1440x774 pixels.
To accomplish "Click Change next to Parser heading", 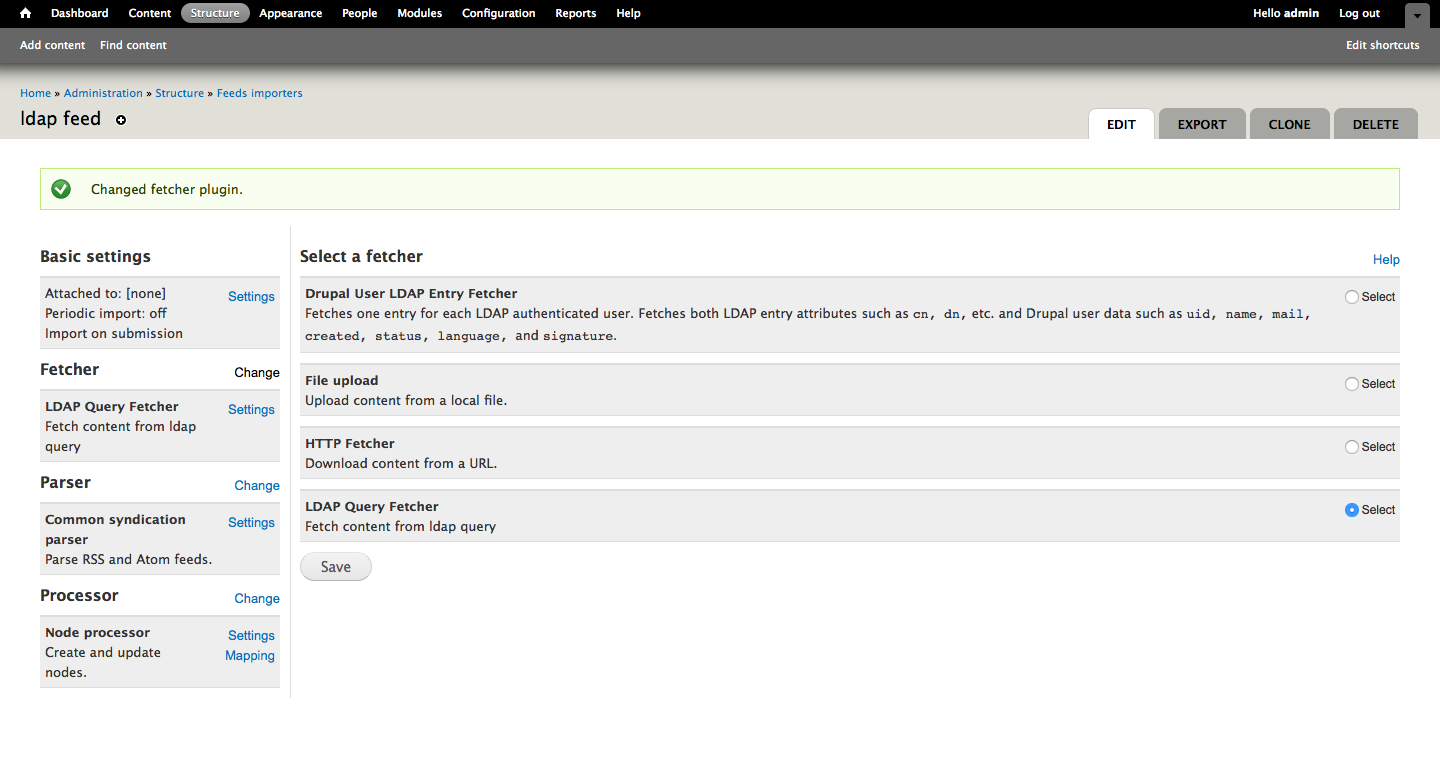I will point(257,485).
